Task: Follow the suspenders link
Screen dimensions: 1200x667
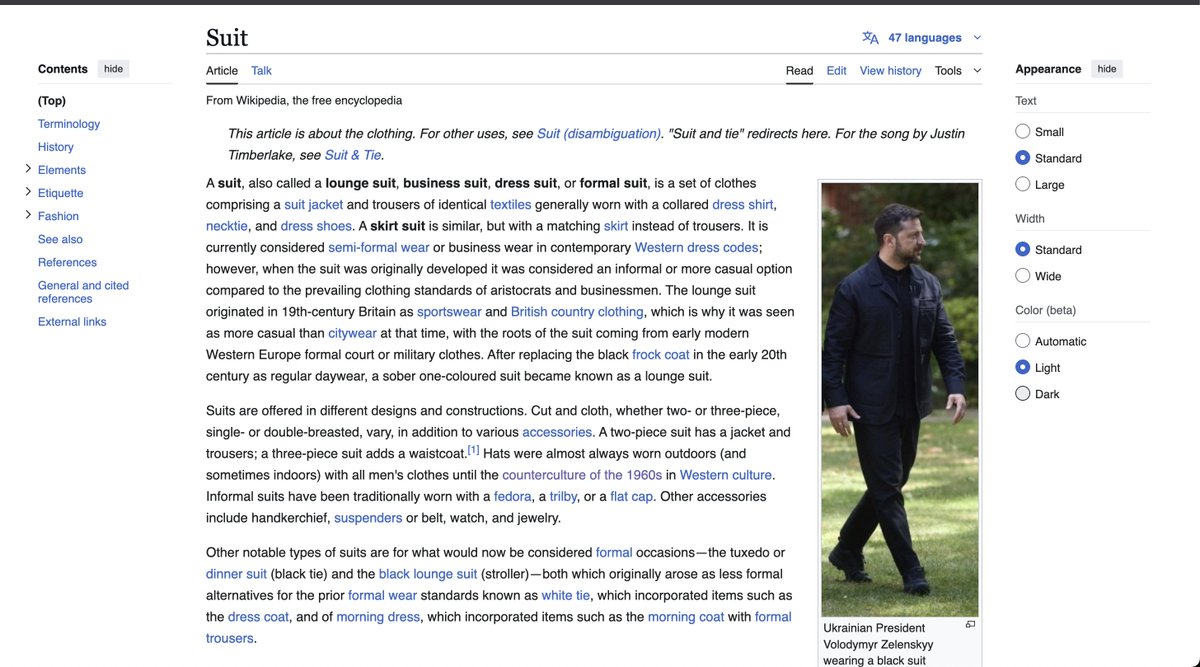Action: pyautogui.click(x=368, y=518)
